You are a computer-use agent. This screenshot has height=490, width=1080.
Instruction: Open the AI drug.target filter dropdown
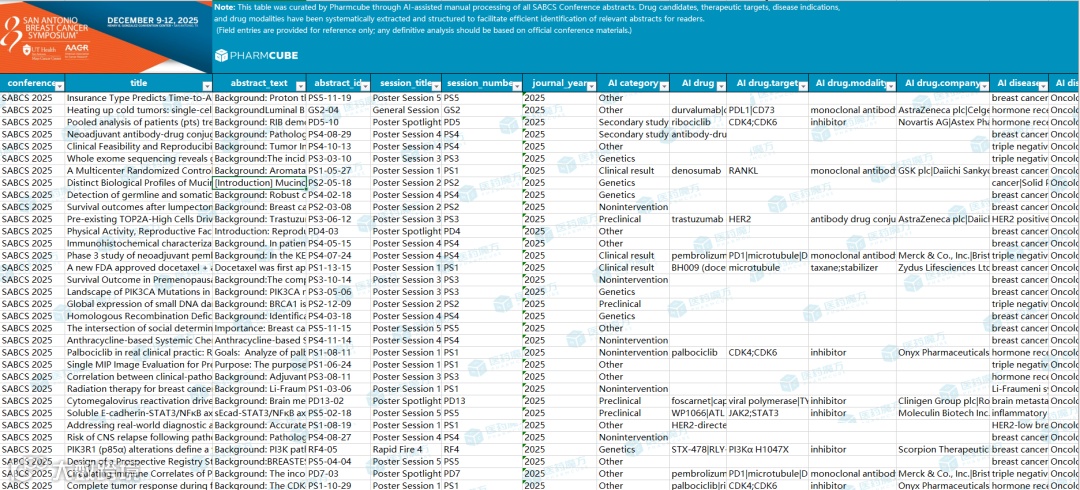coord(803,86)
